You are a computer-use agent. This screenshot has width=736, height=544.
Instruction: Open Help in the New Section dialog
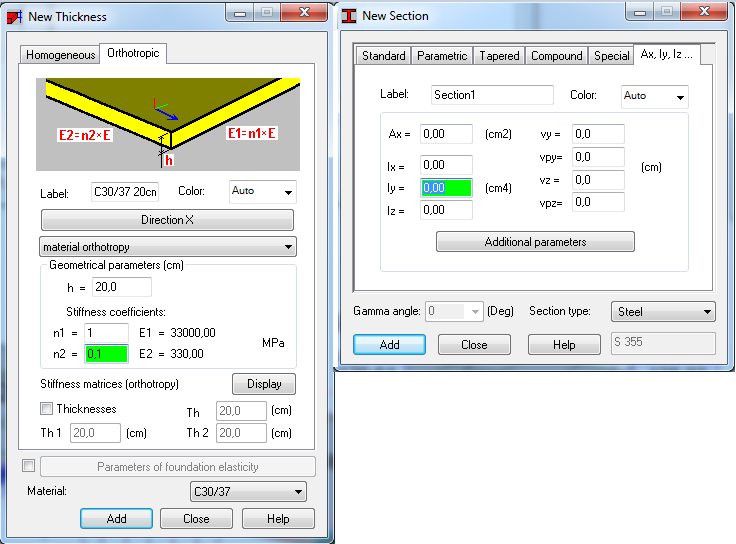pos(564,345)
